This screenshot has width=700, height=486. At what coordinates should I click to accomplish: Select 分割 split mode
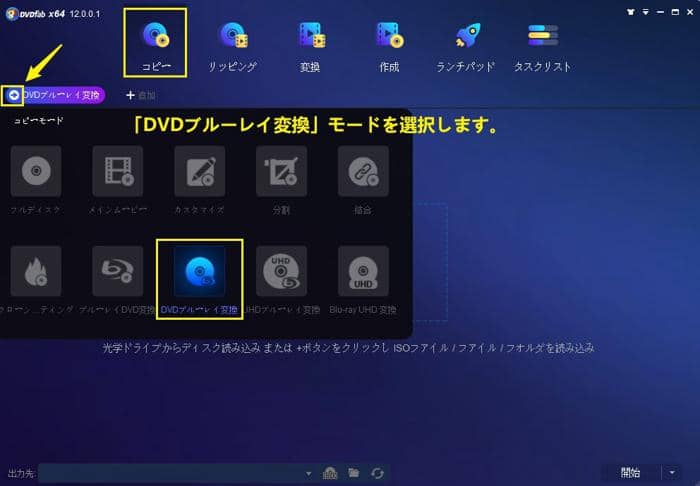pos(281,171)
